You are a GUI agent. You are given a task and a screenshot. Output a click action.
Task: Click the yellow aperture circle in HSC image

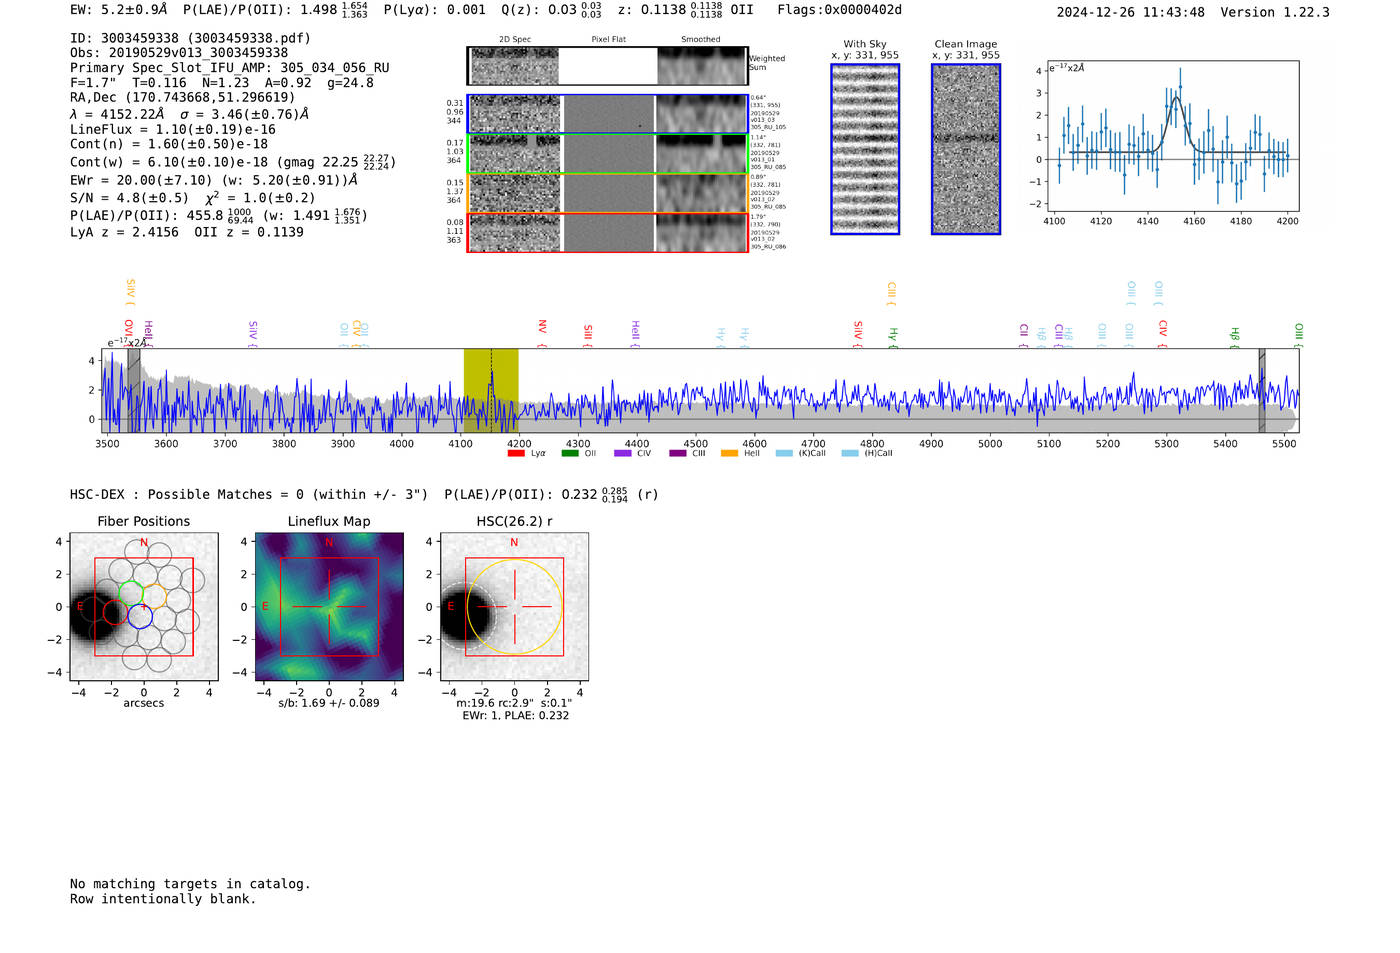[515, 607]
